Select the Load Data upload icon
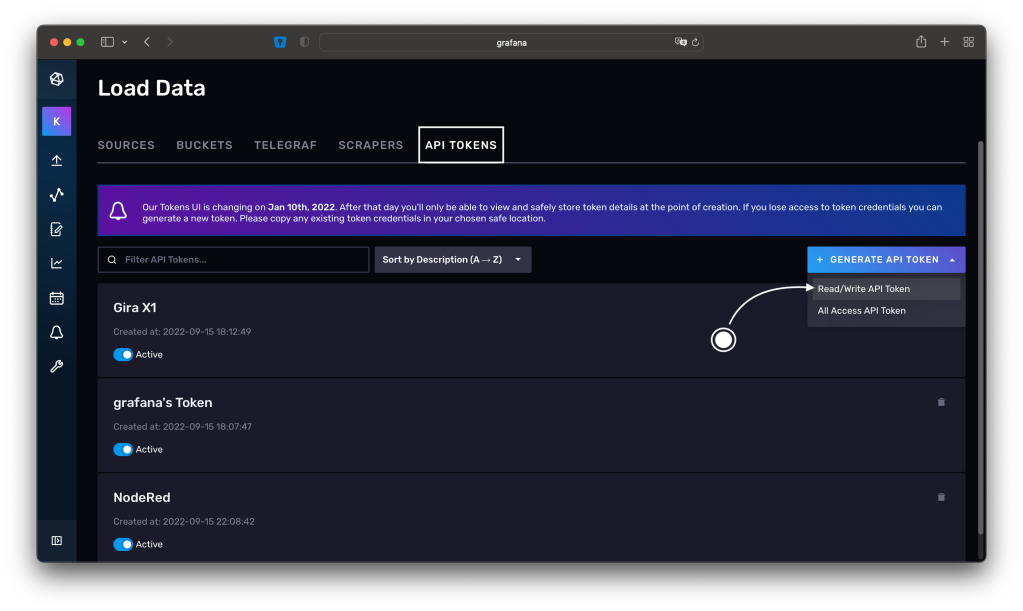This screenshot has width=1023, height=611. pos(56,159)
